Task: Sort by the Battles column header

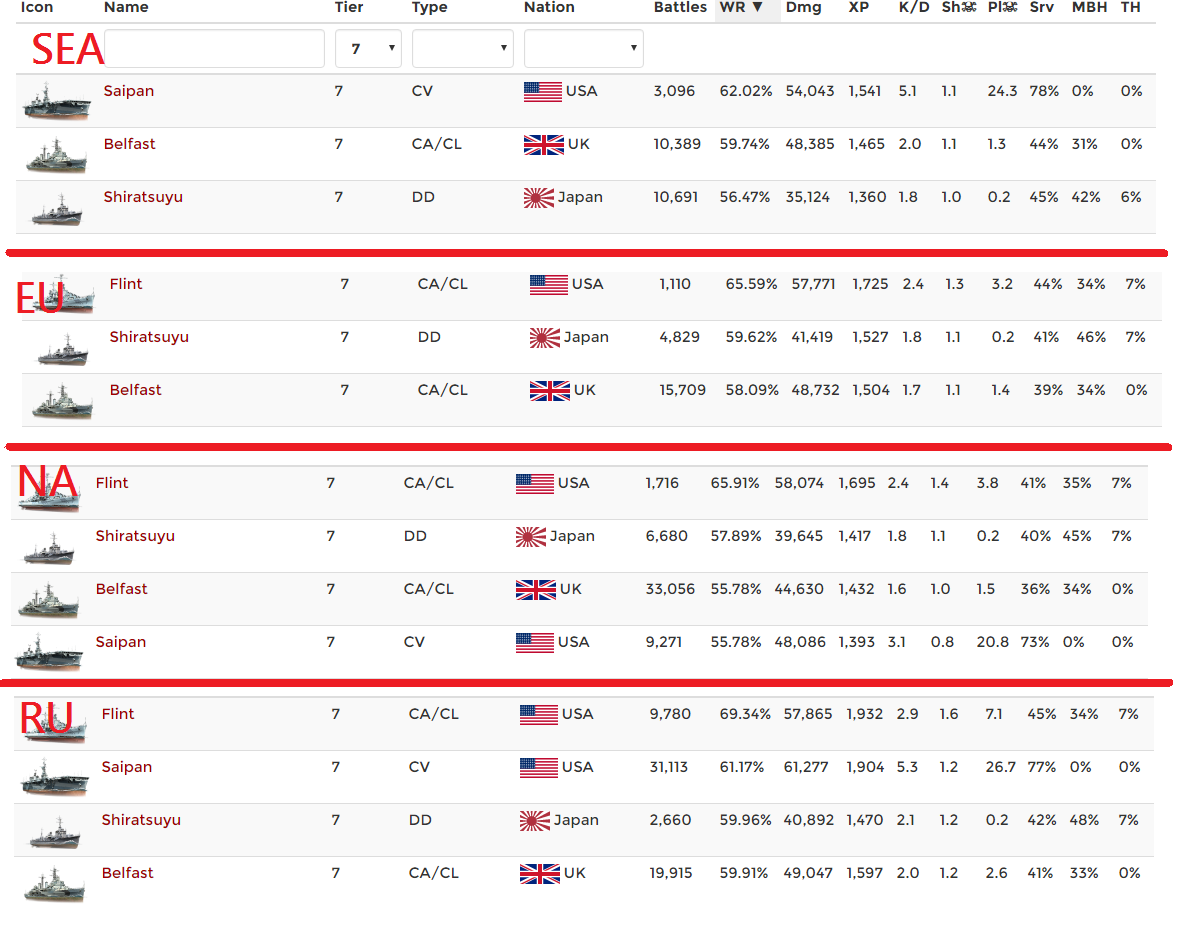Action: click(680, 8)
